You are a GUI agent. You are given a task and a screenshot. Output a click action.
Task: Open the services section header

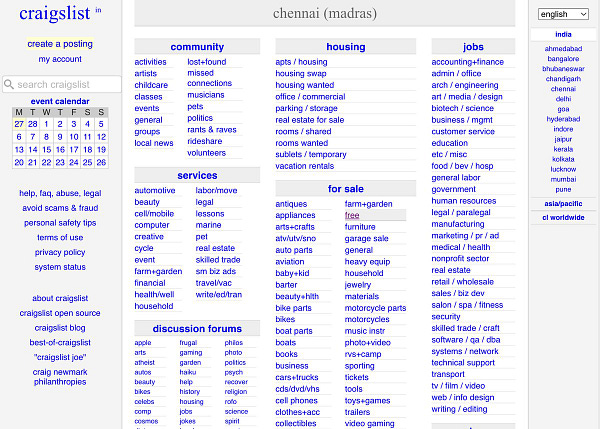197,175
